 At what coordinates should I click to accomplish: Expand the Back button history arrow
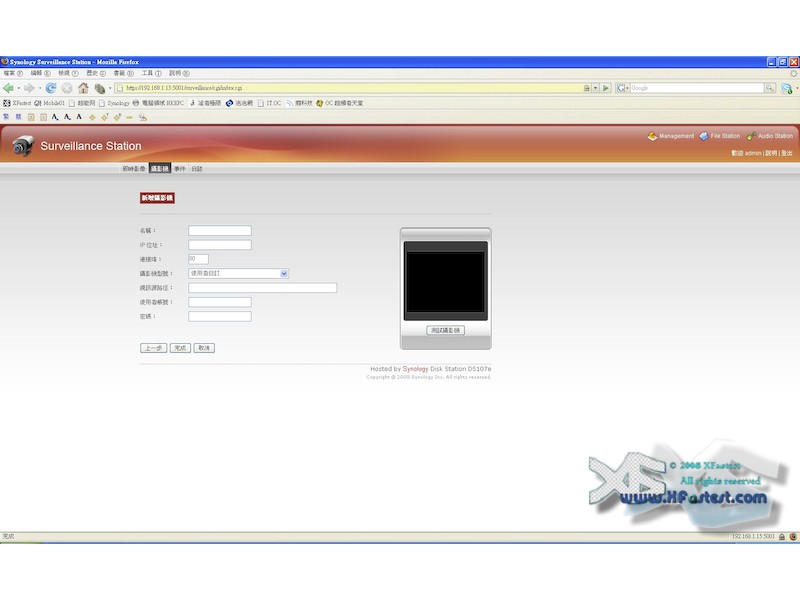[18, 88]
